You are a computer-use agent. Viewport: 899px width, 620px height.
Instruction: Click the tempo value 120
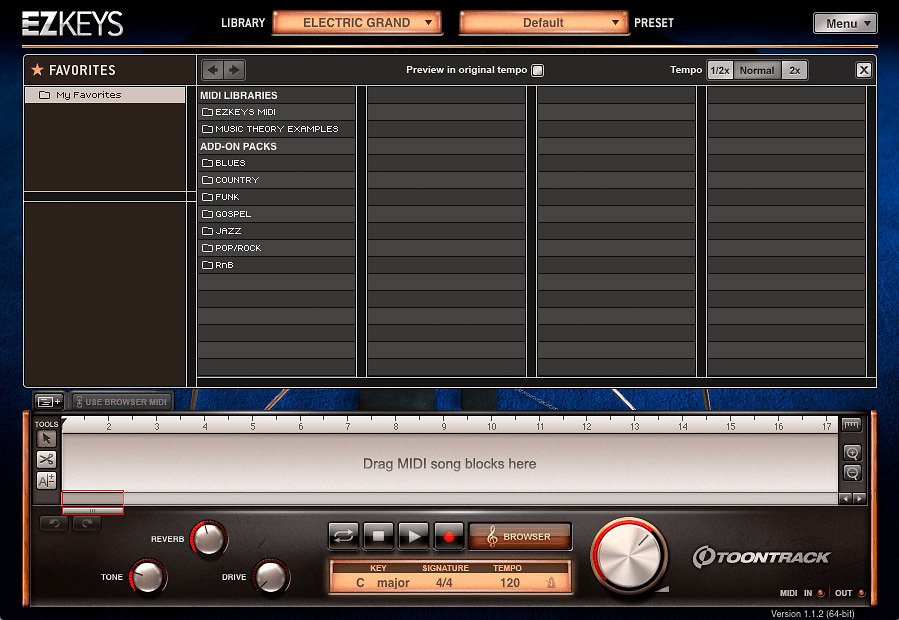510,583
